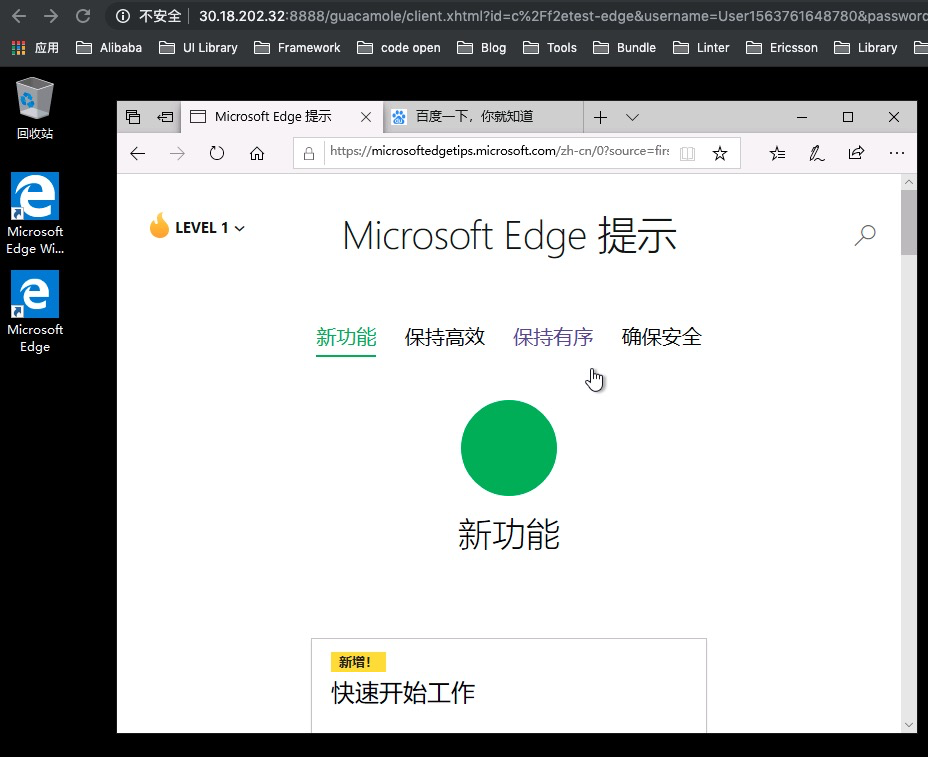Screen dimensions: 928x757
Task: Open the favorites hub icon
Action: point(777,154)
